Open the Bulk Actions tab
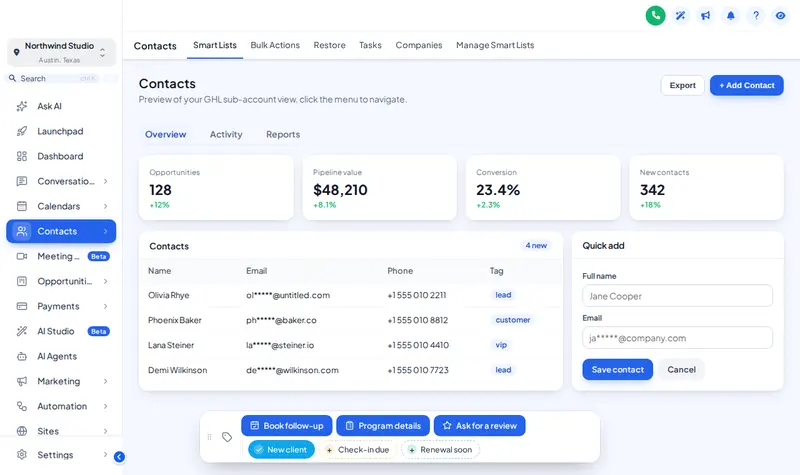Image resolution: width=800 pixels, height=475 pixels. pos(275,45)
